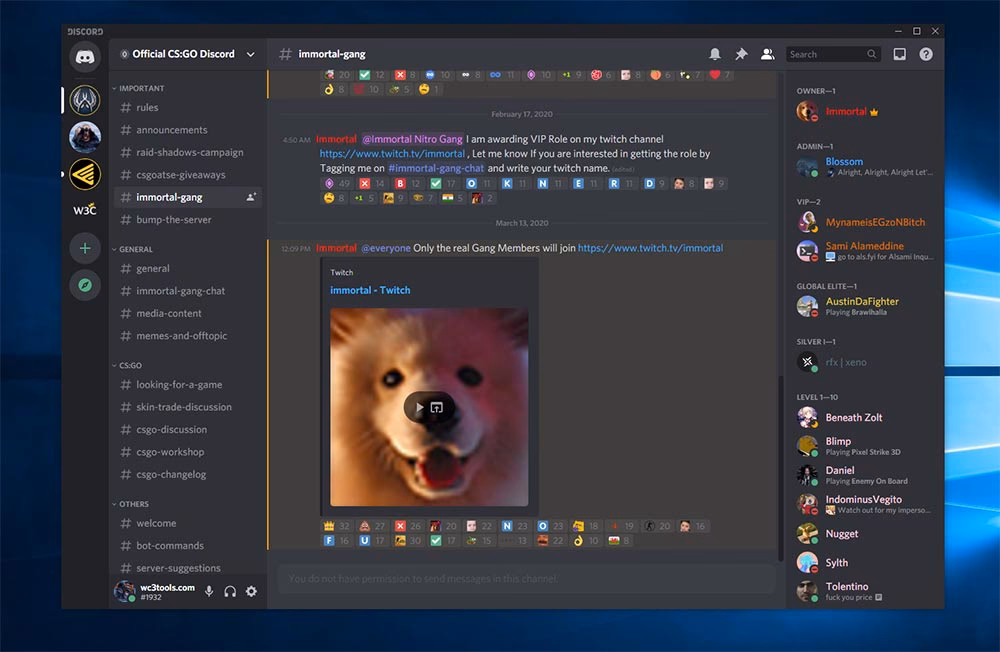Open the W3C server icon
The height and width of the screenshot is (652, 1000).
85,210
